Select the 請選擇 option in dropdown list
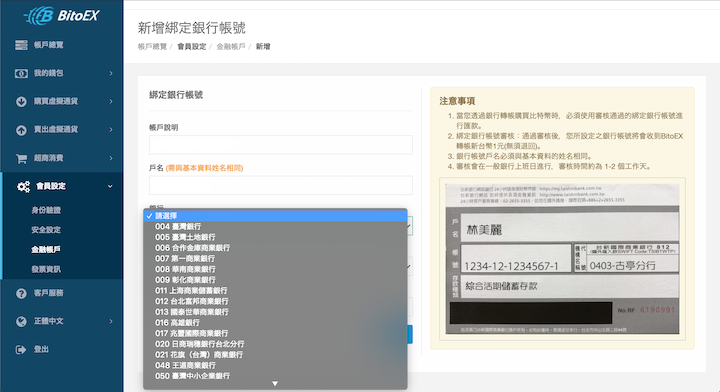Viewport: 720px width, 392px height. pyautogui.click(x=275, y=216)
